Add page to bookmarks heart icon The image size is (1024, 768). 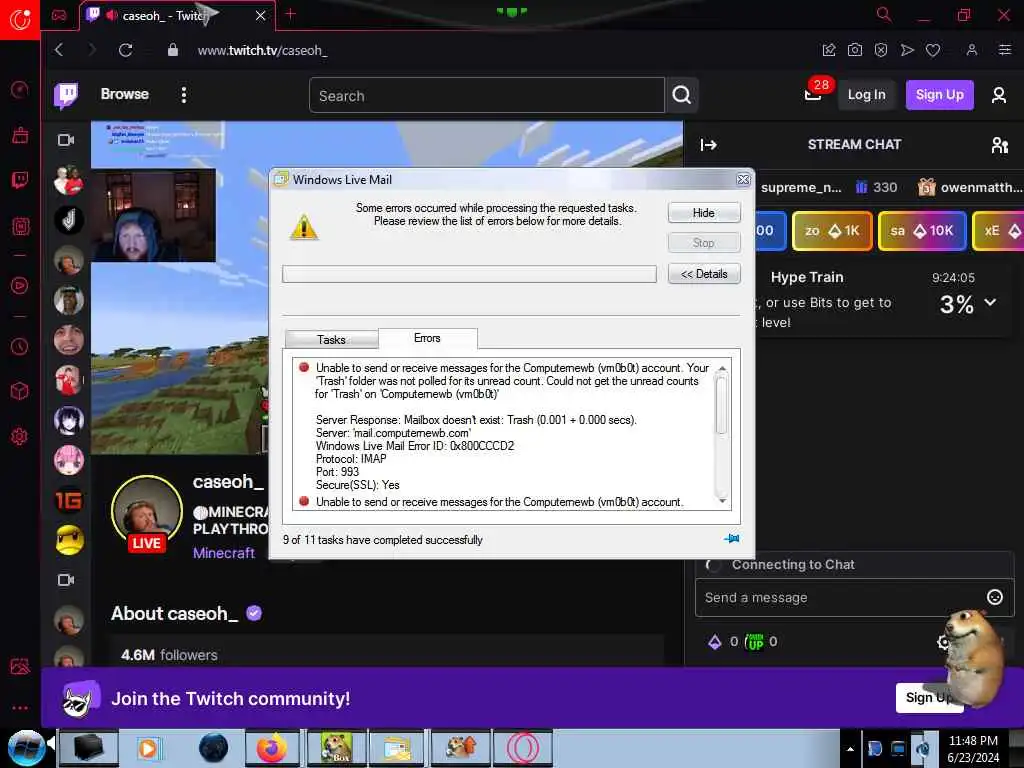(933, 50)
